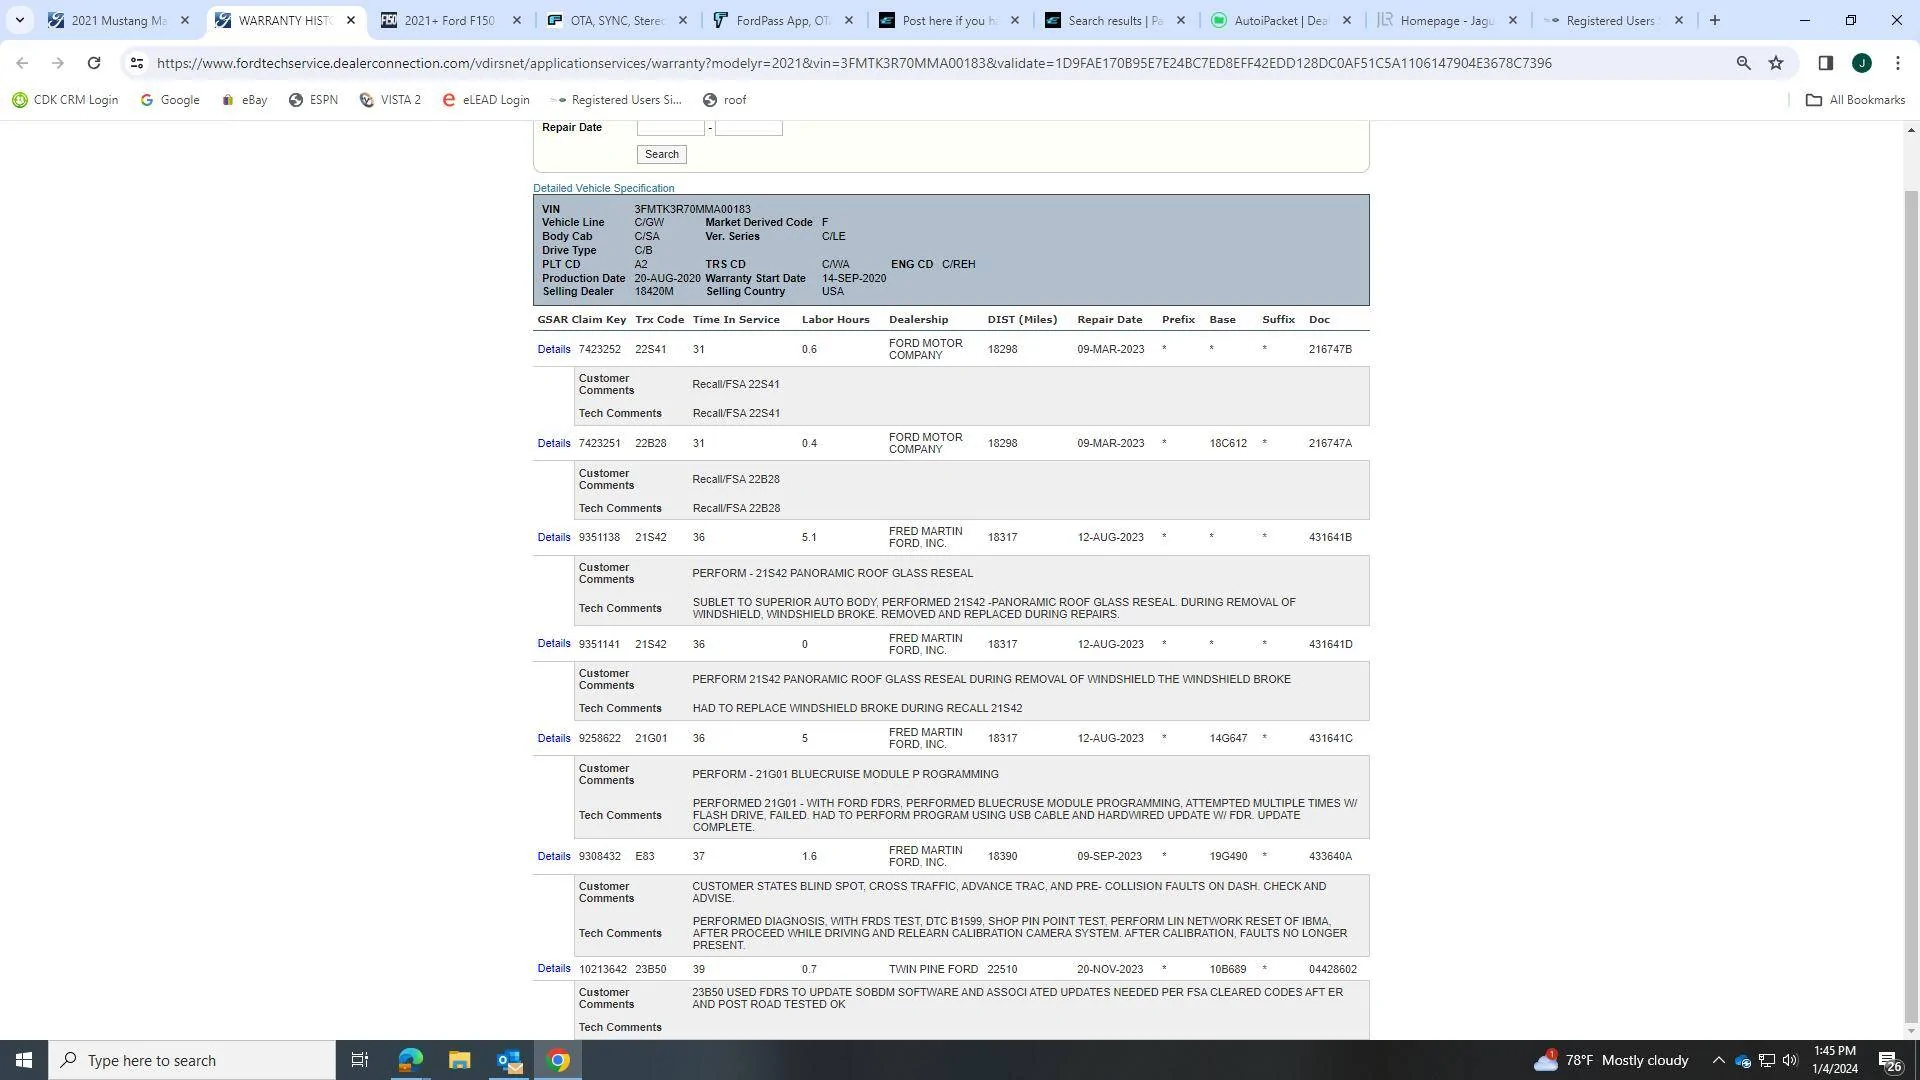Open the tab search dropdown arrow
The width and height of the screenshot is (1920, 1080).
(19, 20)
